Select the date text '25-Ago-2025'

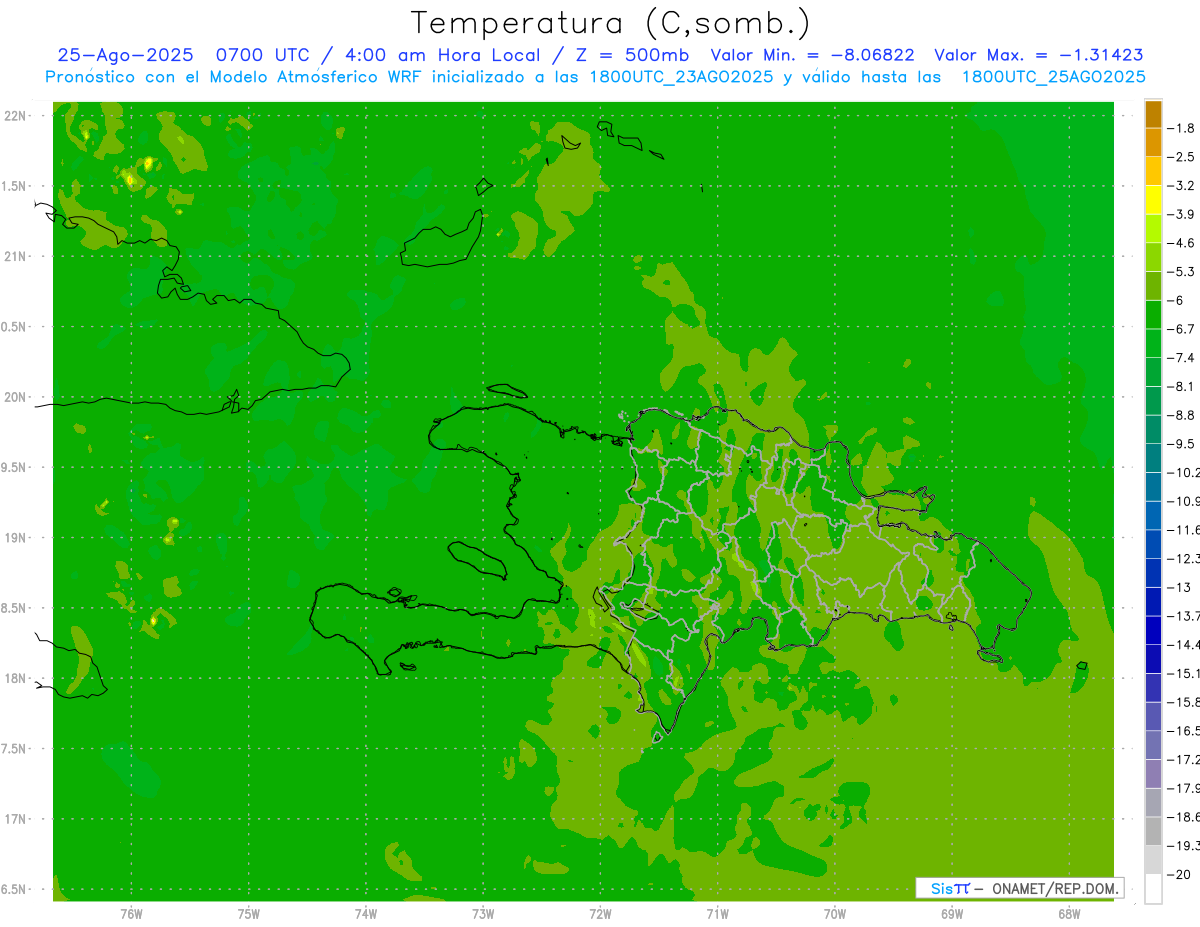[x=126, y=56]
